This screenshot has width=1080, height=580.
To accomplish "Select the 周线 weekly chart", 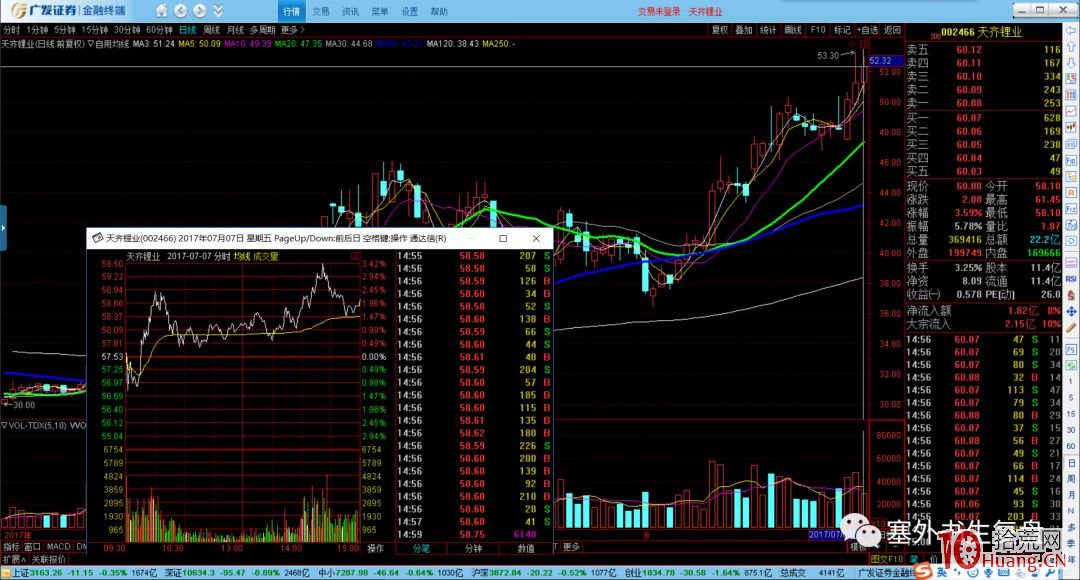I will click(x=211, y=30).
